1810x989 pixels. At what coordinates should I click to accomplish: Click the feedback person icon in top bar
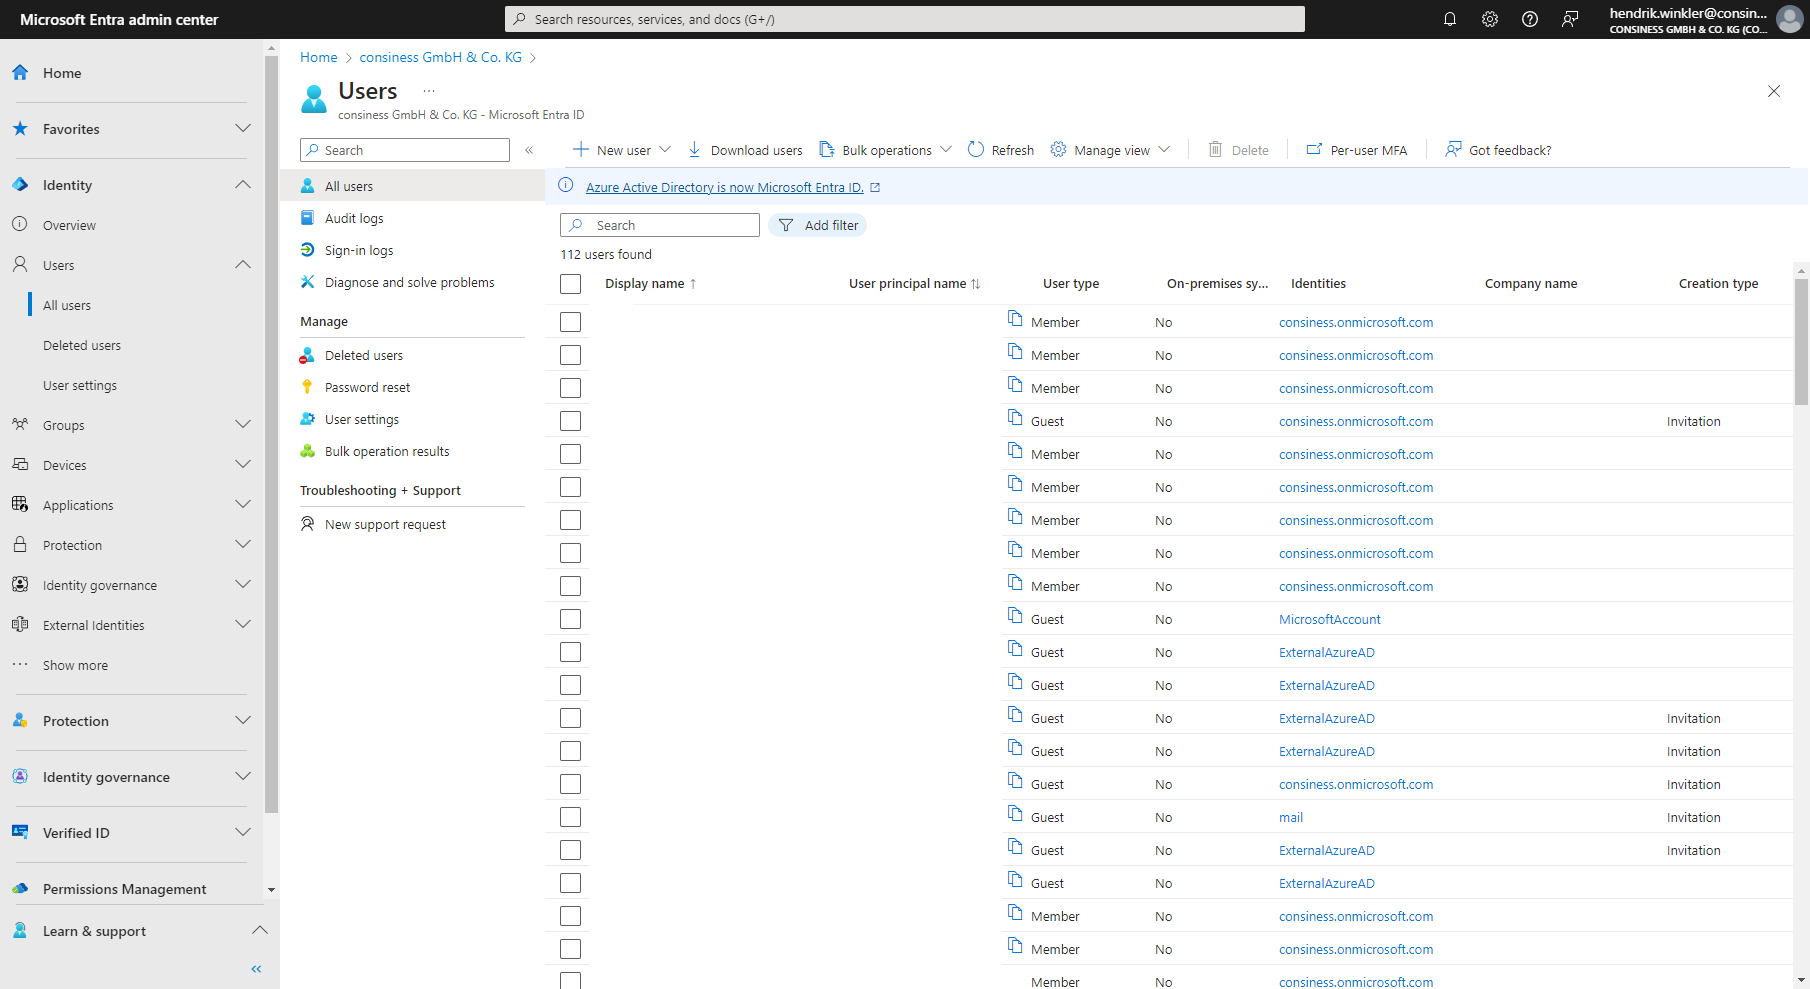click(1570, 19)
